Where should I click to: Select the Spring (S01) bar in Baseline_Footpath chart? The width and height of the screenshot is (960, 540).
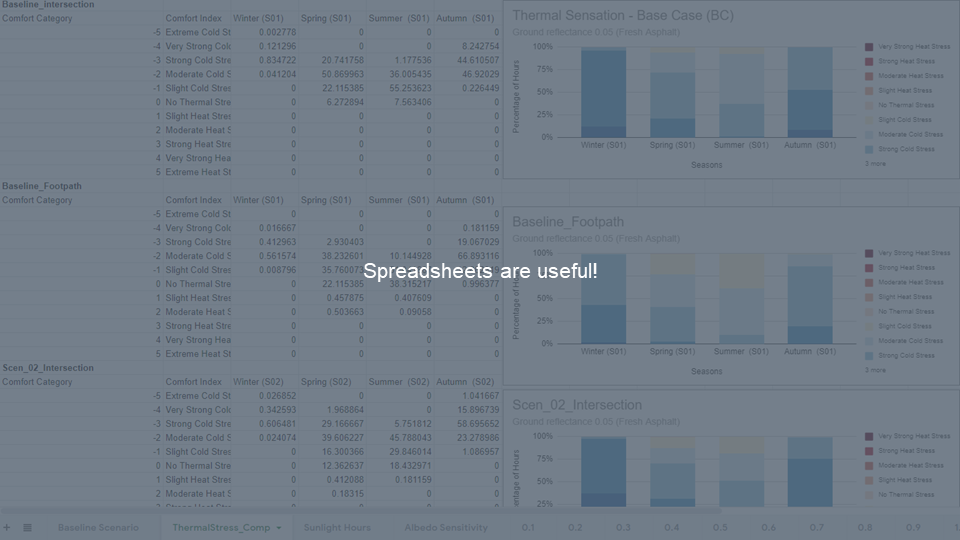[672, 298]
